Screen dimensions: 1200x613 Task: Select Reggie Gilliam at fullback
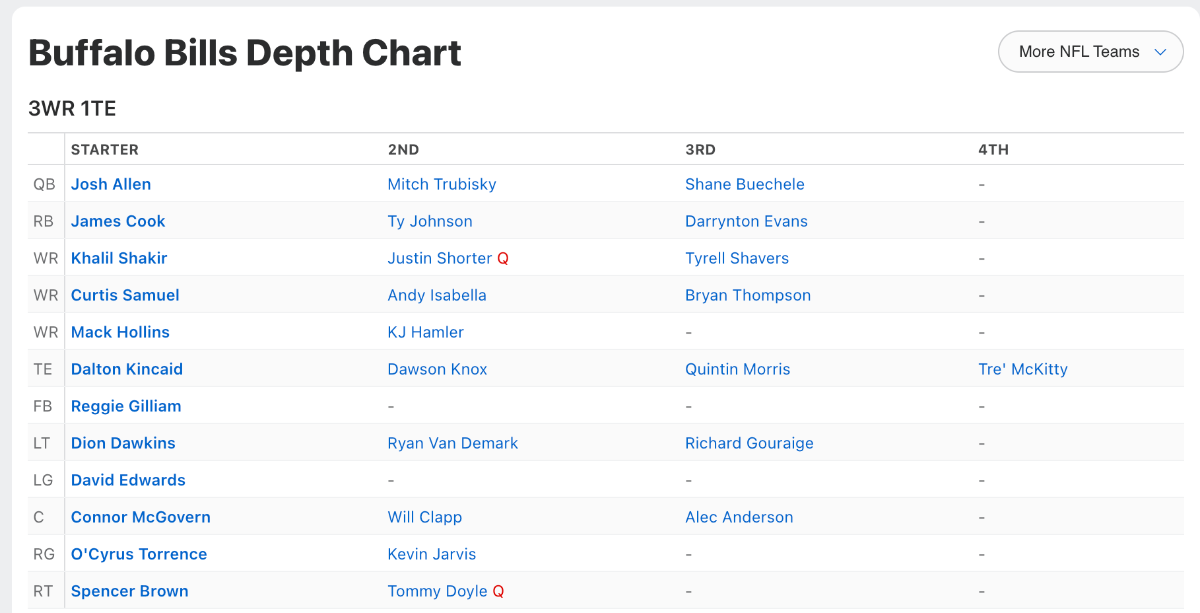pyautogui.click(x=126, y=406)
